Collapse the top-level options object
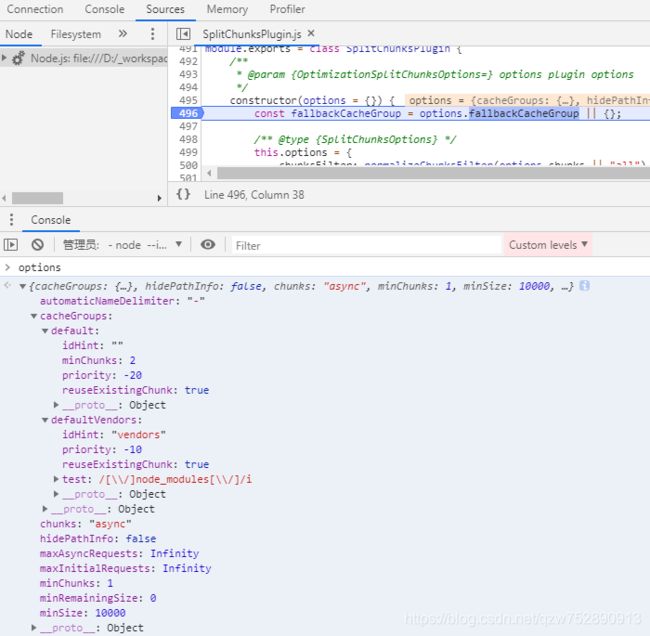 coord(23,286)
